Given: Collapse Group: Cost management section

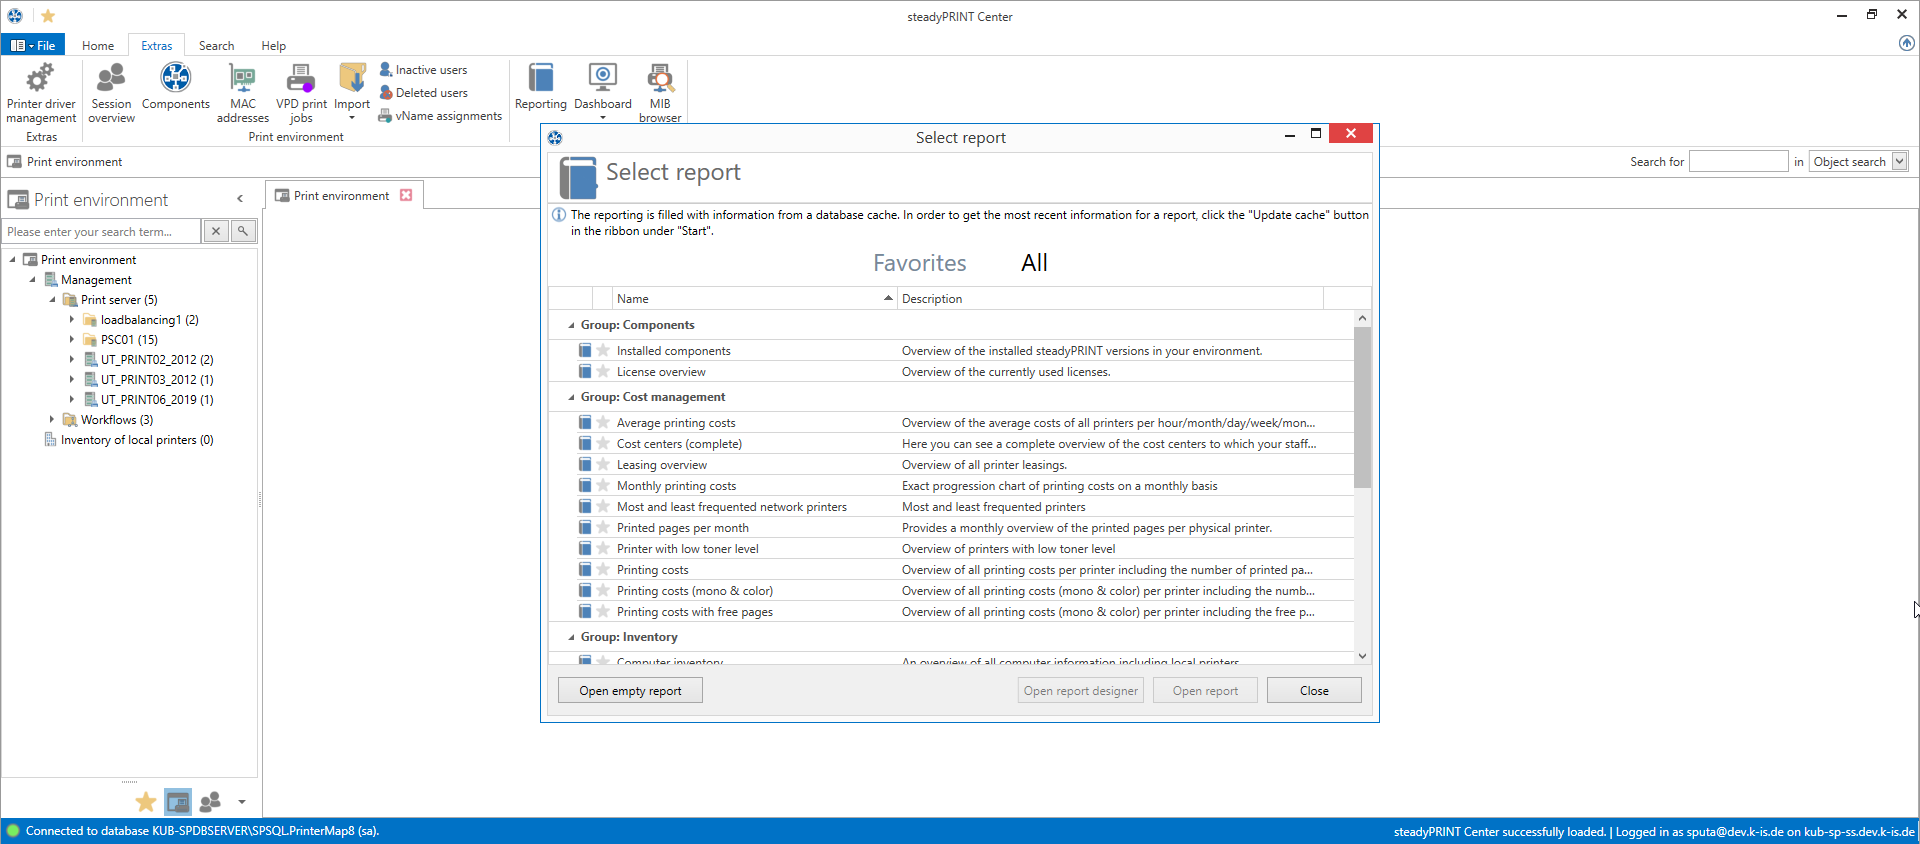Looking at the screenshot, I should coord(572,397).
